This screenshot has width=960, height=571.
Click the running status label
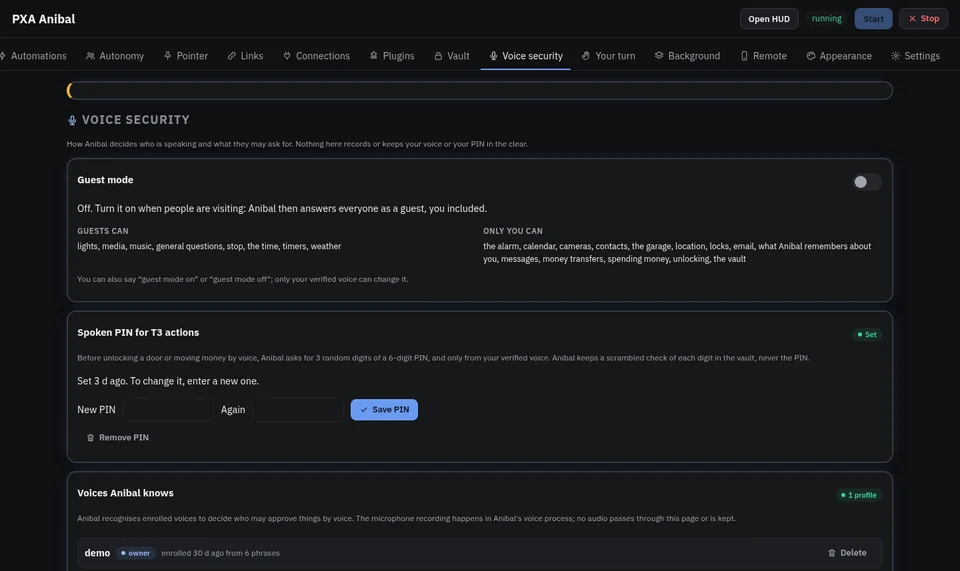coord(826,18)
